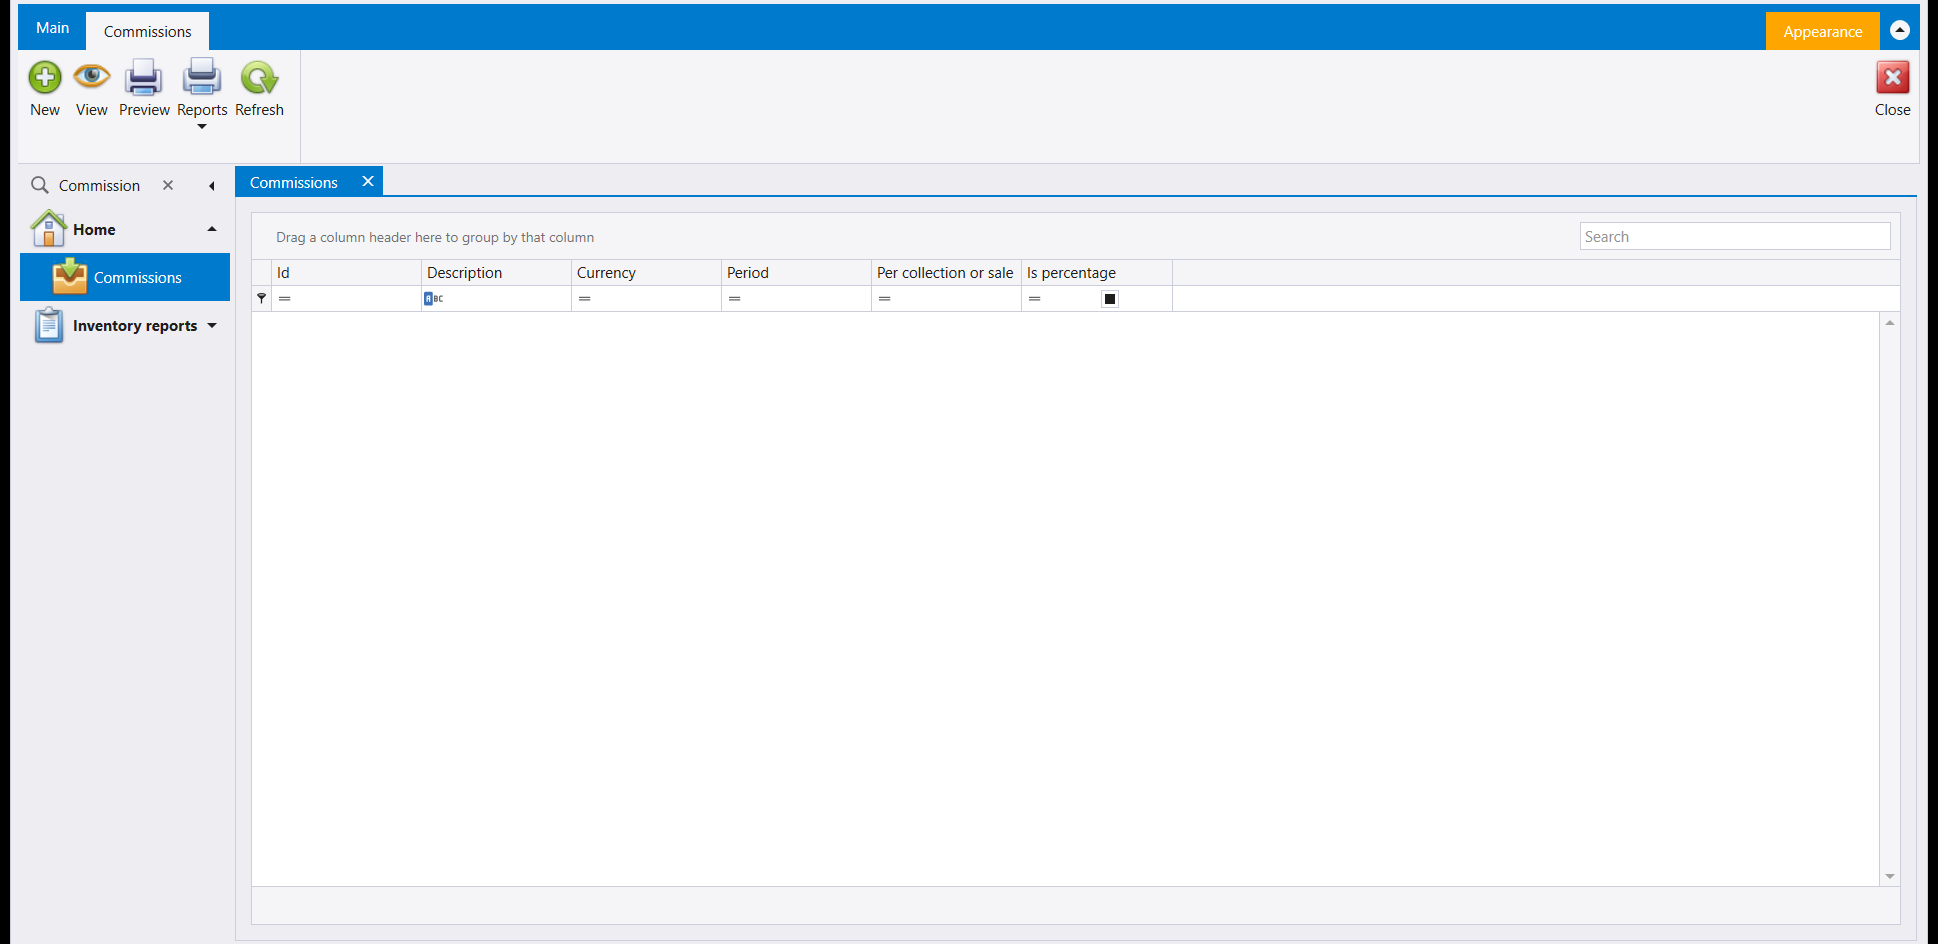Screen dimensions: 1938x944
Task: Click the View eye icon
Action: (91, 76)
